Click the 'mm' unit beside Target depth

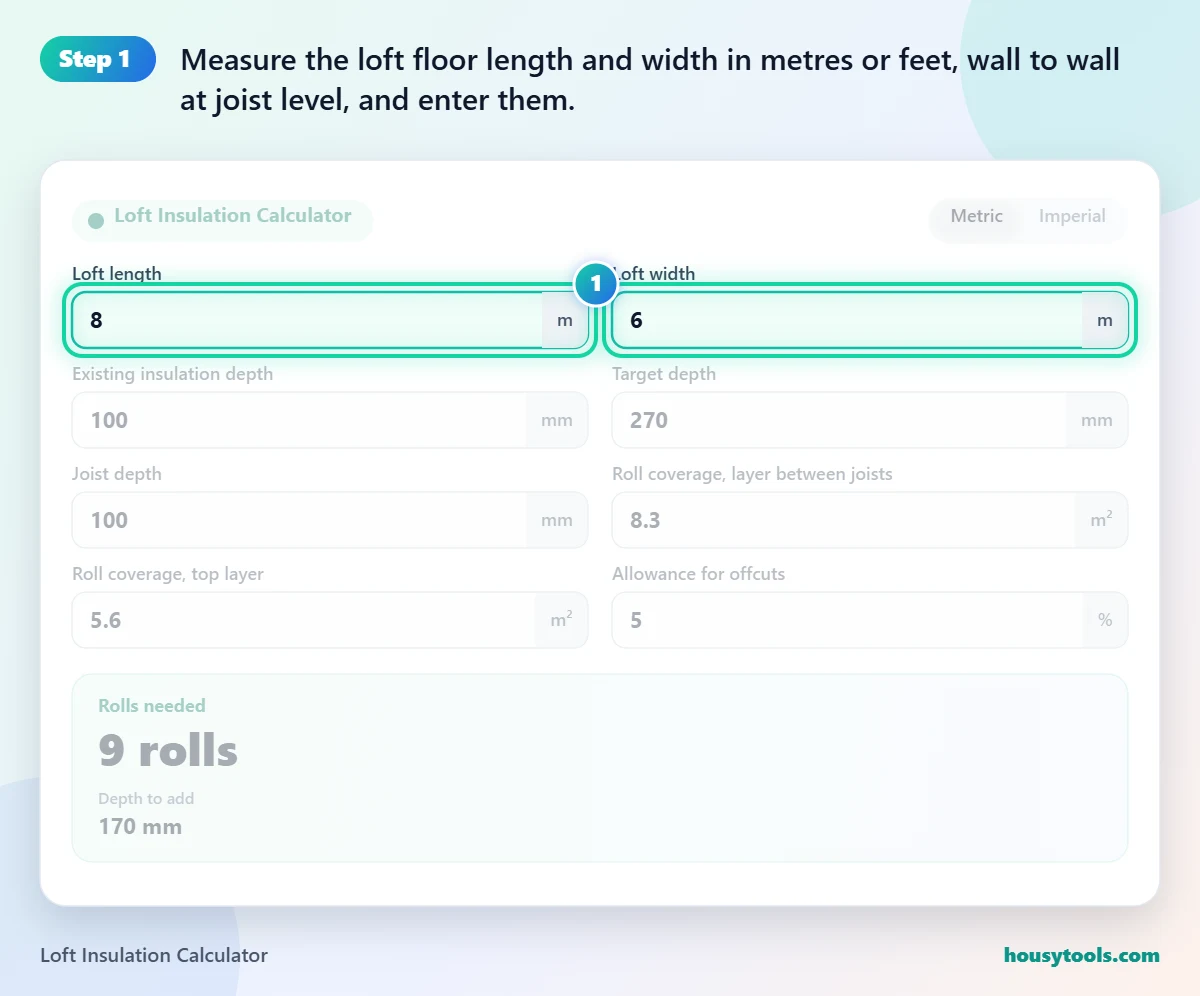[1097, 420]
